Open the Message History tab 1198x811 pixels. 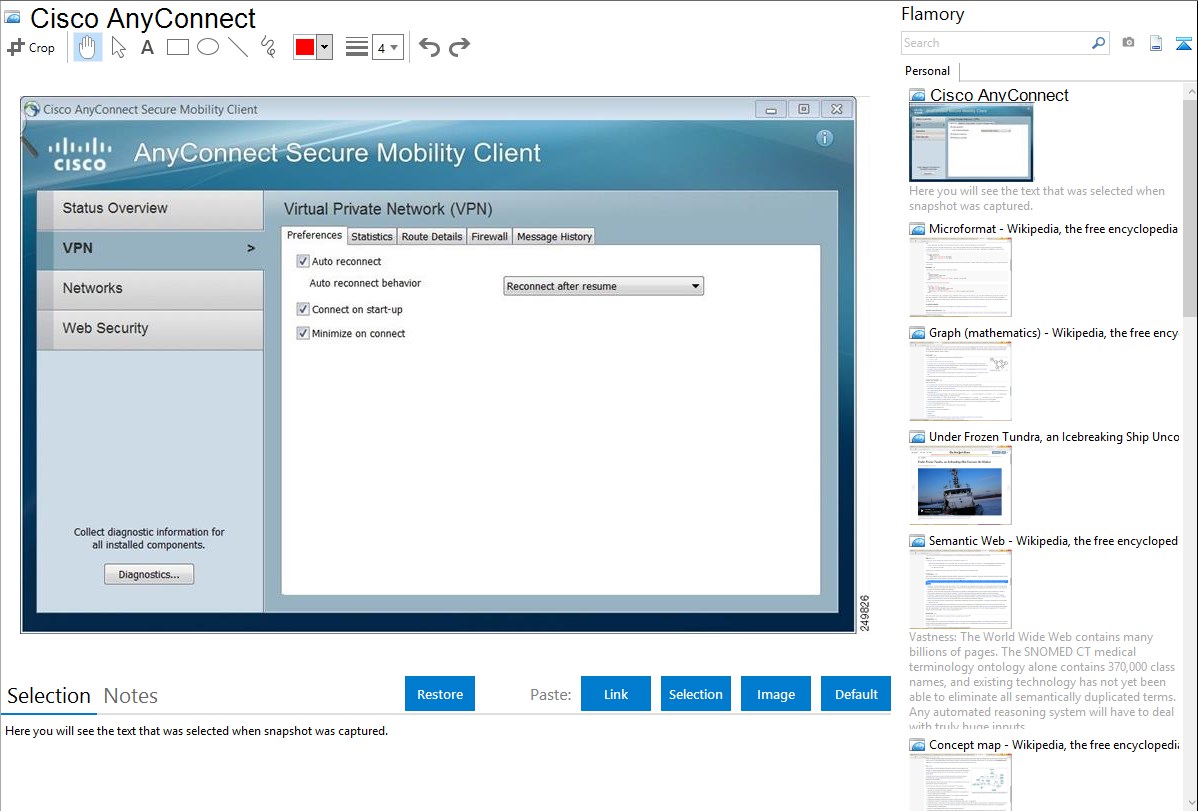[554, 236]
